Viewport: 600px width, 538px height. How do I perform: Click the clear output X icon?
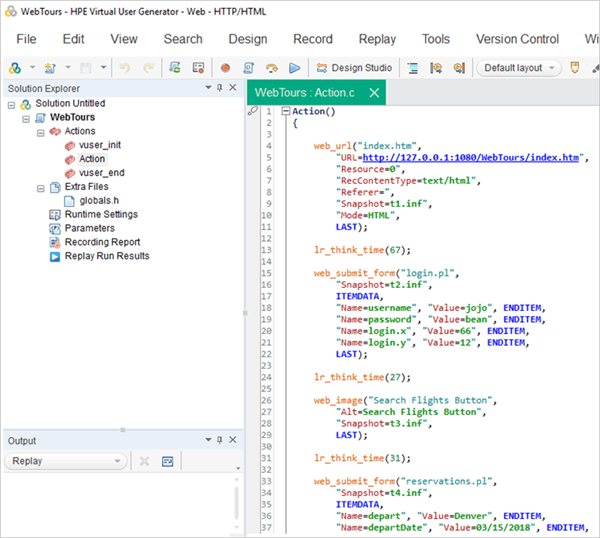[x=144, y=461]
